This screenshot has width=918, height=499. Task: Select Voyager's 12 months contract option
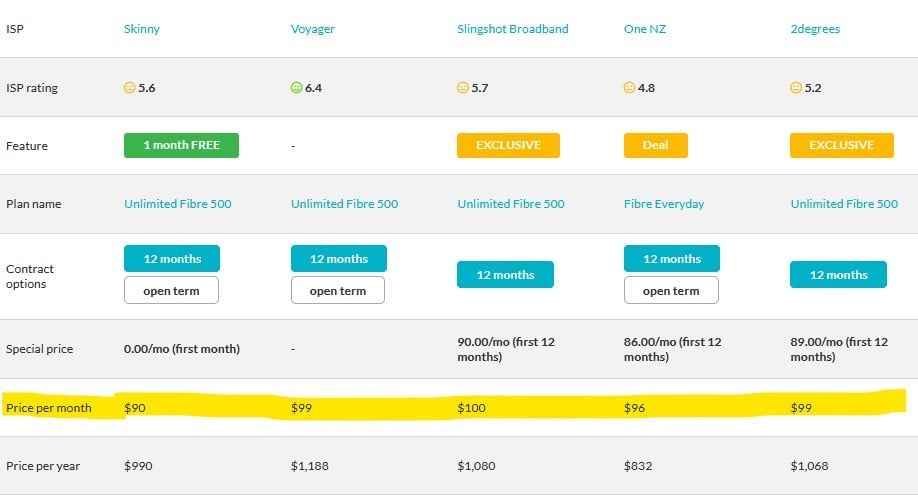coord(338,259)
